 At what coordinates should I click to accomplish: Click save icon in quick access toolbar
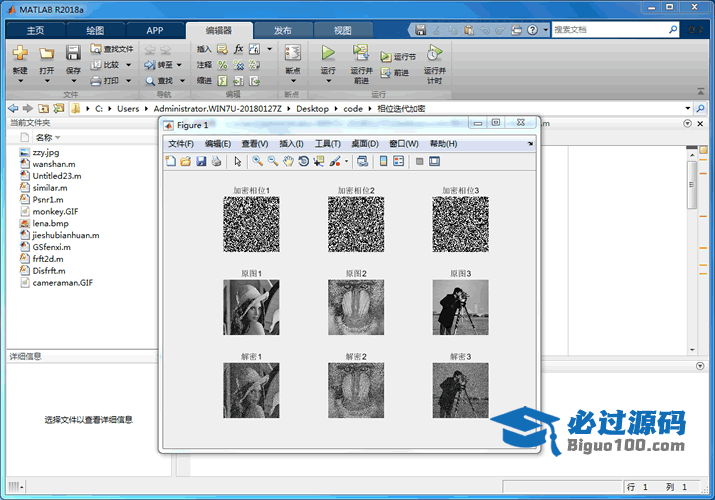420,30
